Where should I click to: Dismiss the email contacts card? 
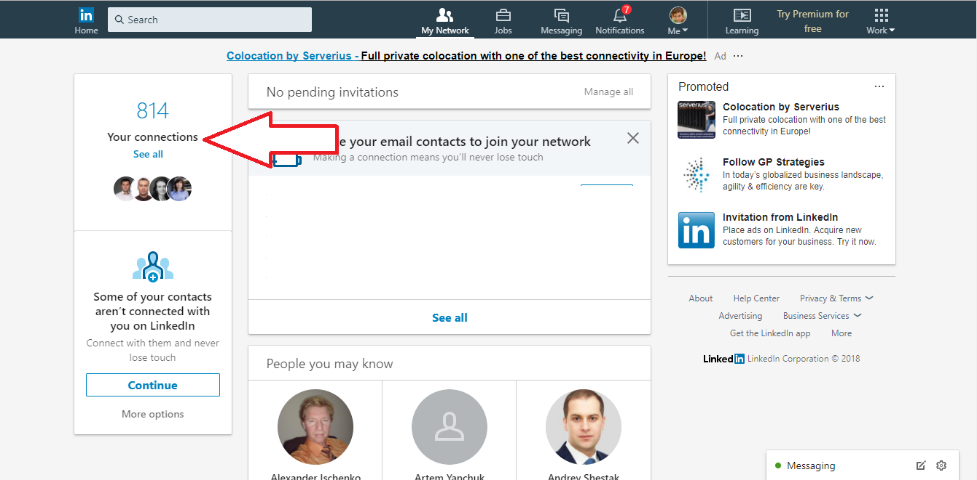click(633, 138)
